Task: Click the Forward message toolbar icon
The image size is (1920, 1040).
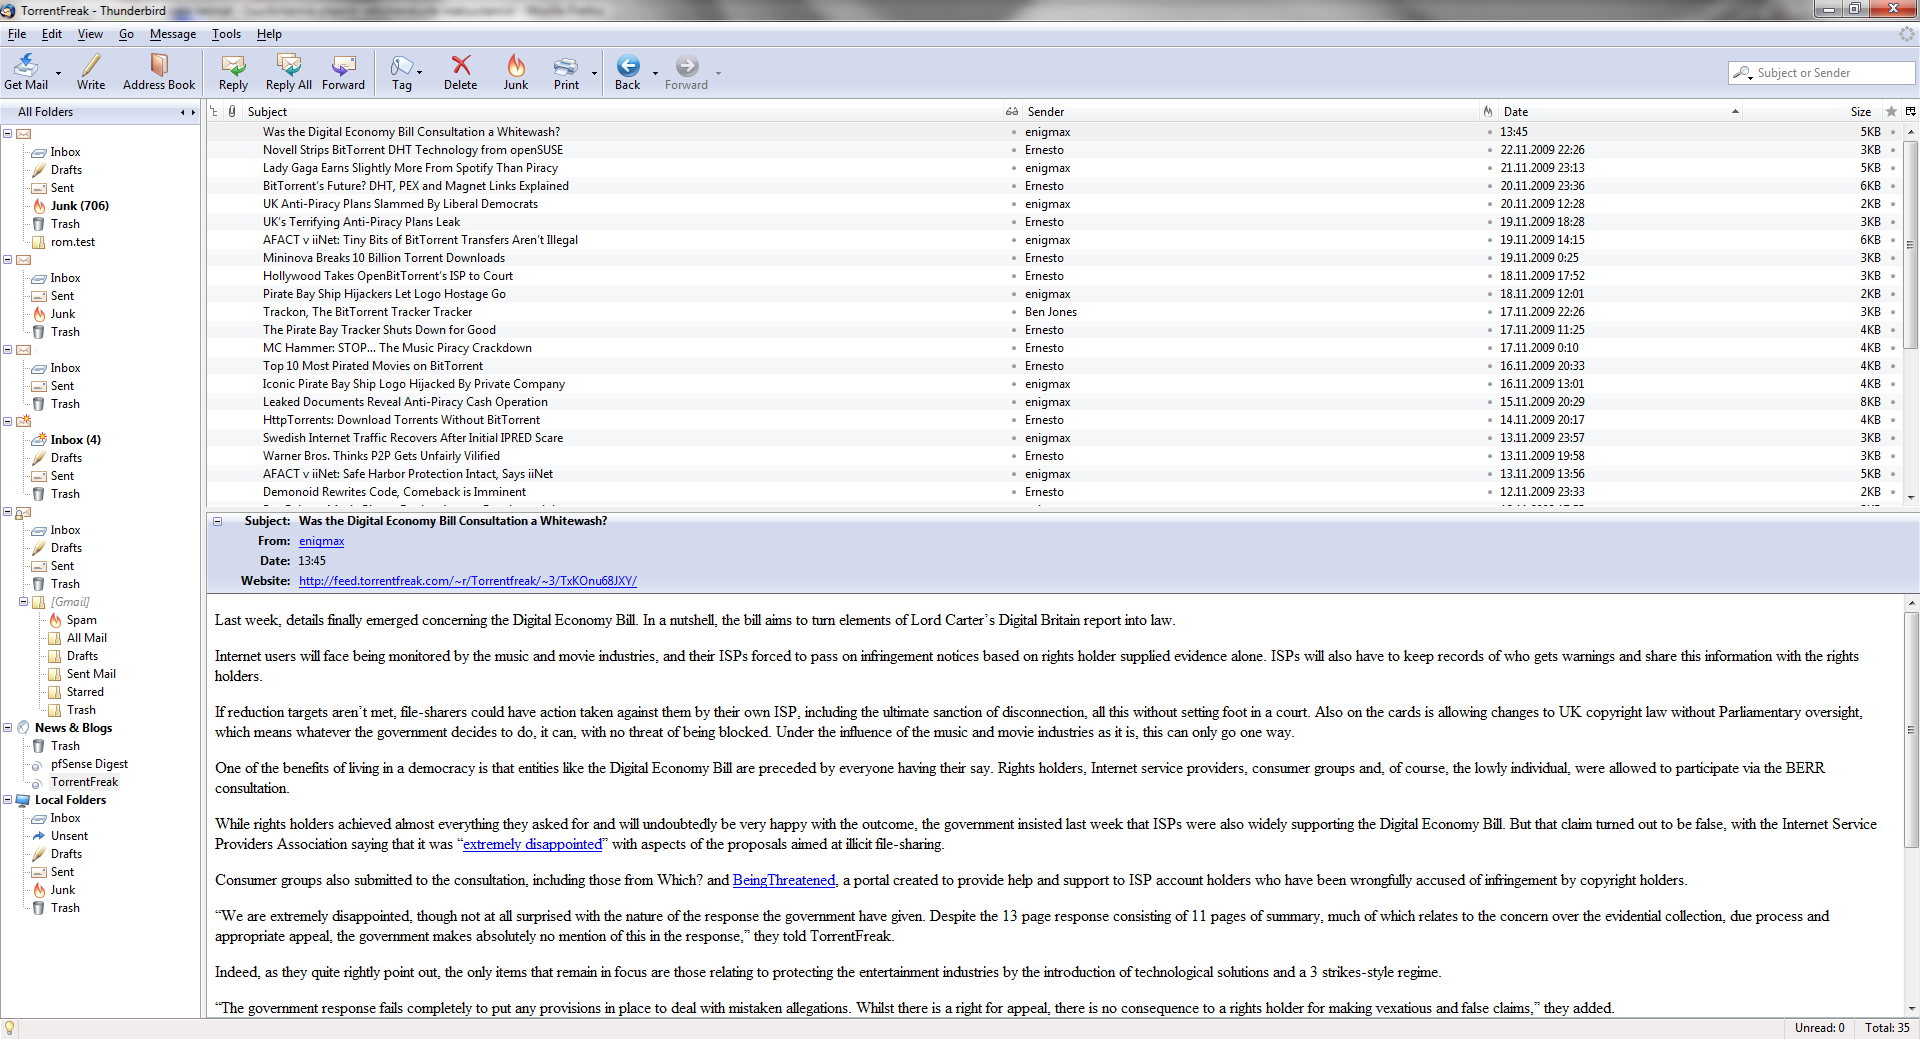Action: click(343, 66)
